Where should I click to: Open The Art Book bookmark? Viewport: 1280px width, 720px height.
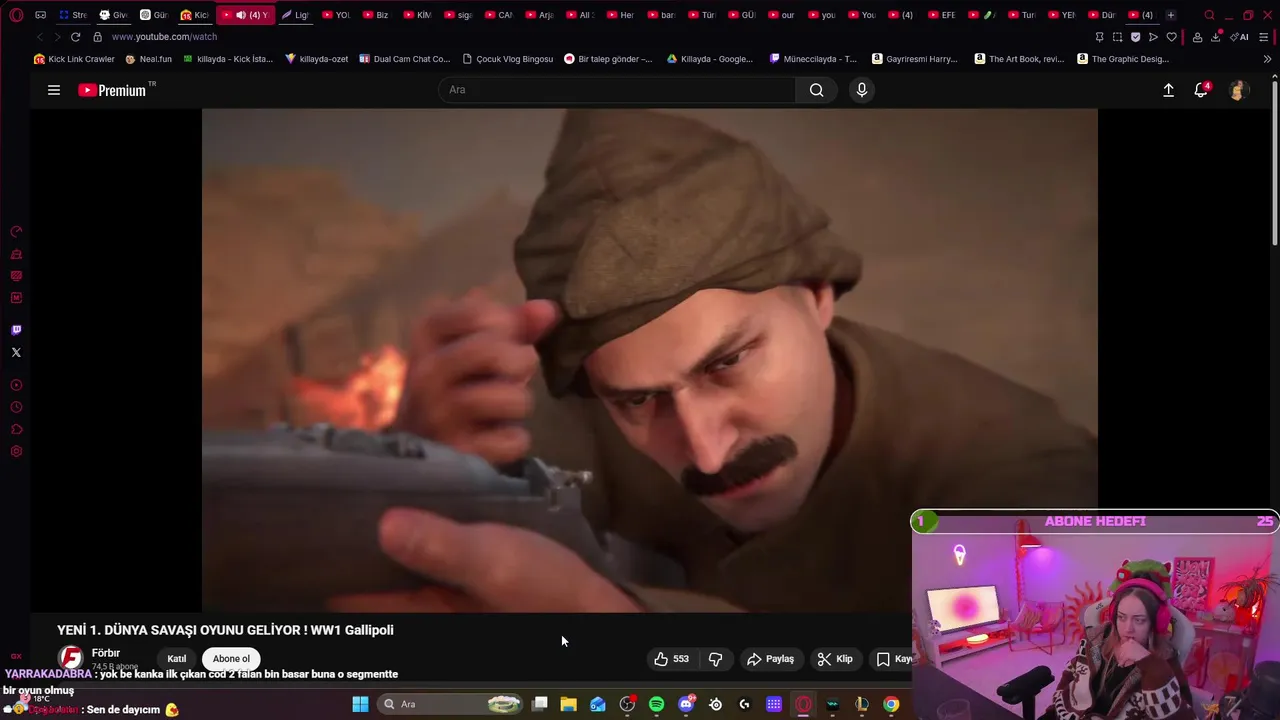pyautogui.click(x=1019, y=59)
